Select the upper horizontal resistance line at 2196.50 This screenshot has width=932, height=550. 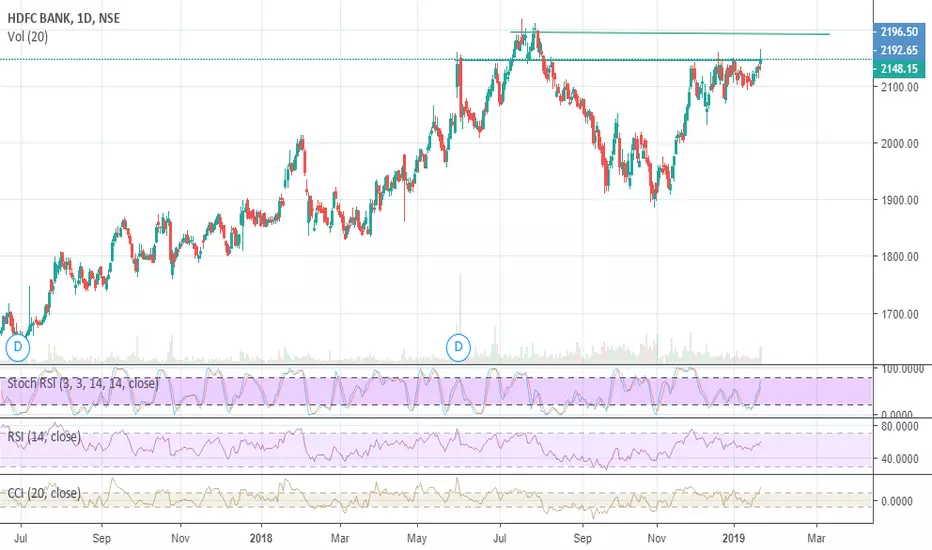tap(670, 33)
